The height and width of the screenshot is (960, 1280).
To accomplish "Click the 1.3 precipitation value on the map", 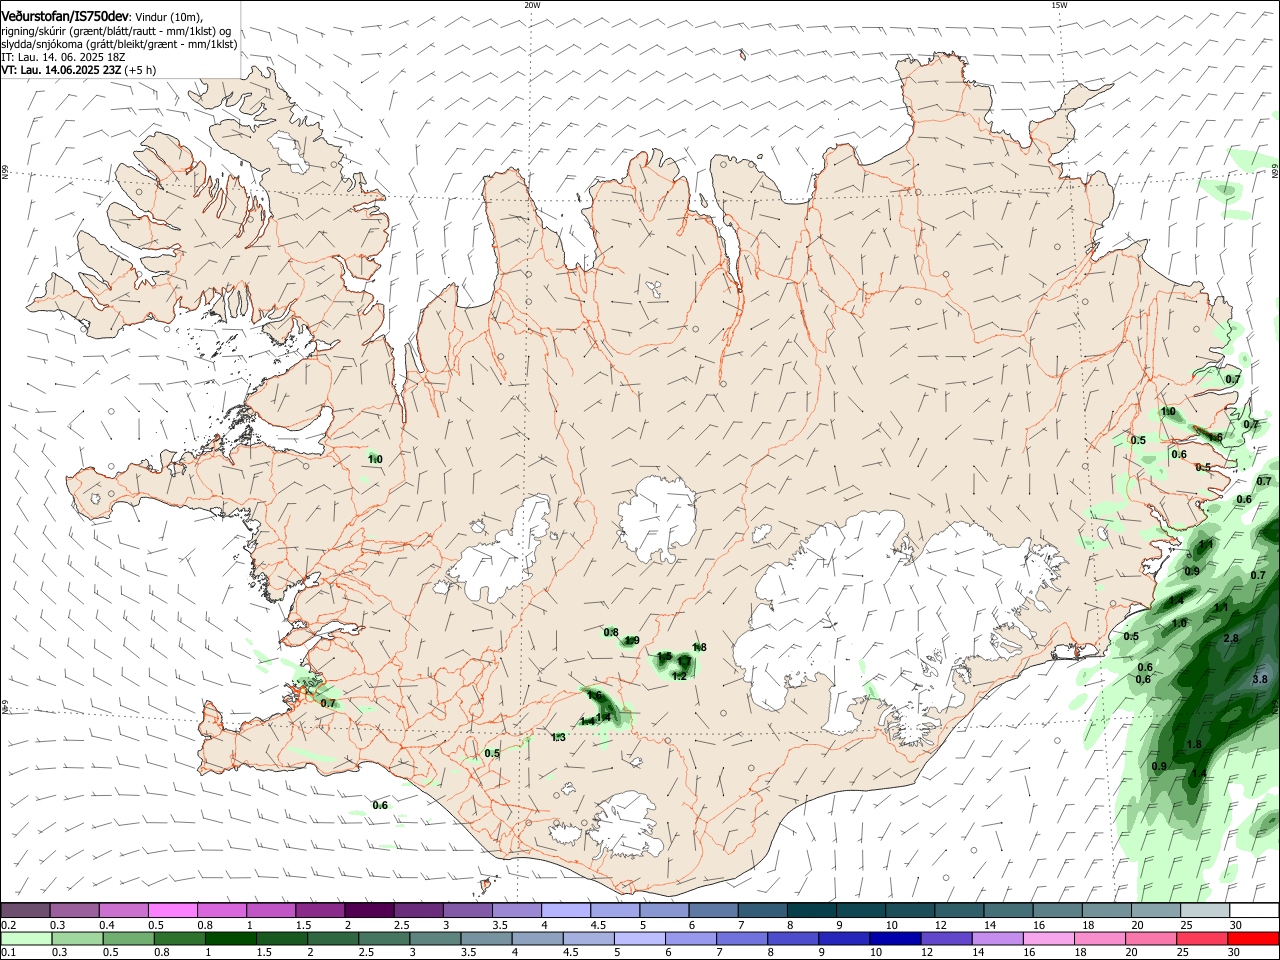I will point(558,737).
